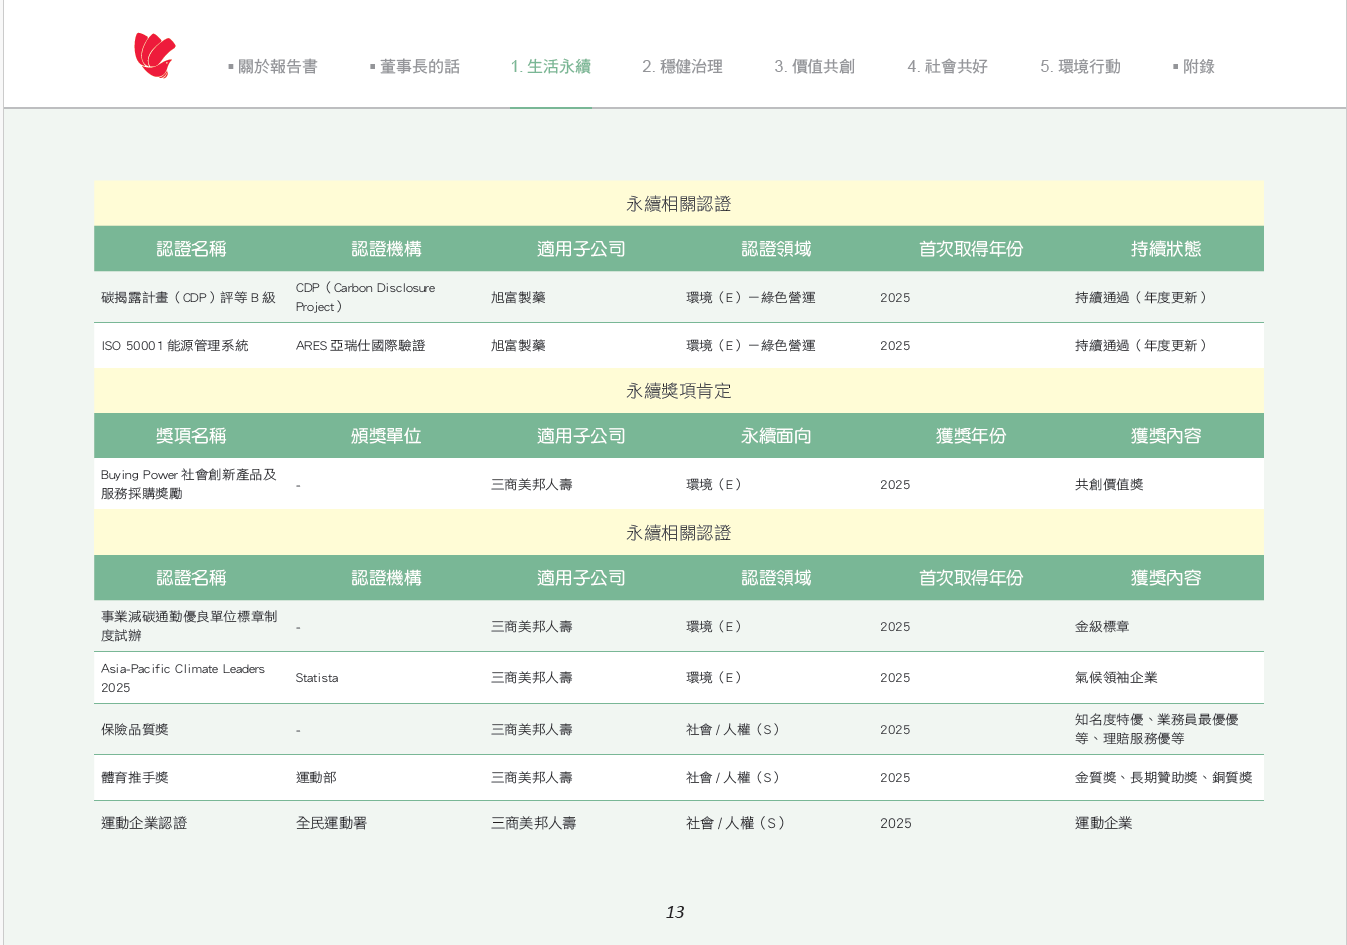The width and height of the screenshot is (1347, 945).
Task: Click the red flower logo
Action: pos(155,55)
